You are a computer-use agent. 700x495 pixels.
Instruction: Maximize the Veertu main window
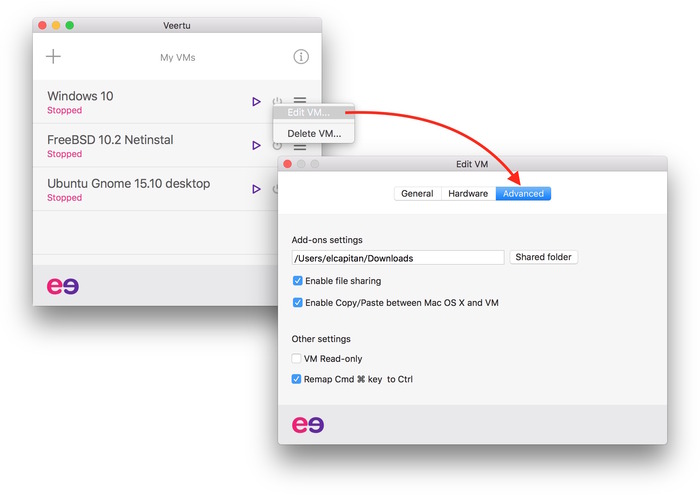70,25
